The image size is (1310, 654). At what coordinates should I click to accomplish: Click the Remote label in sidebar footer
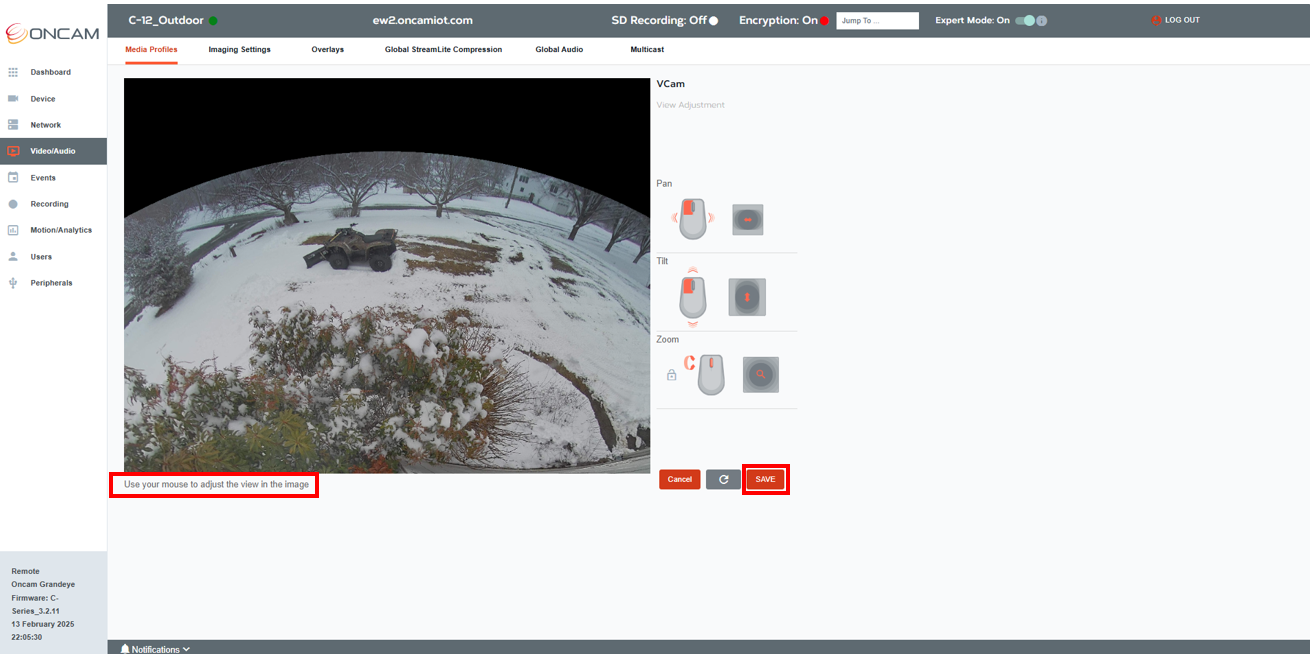(25, 571)
